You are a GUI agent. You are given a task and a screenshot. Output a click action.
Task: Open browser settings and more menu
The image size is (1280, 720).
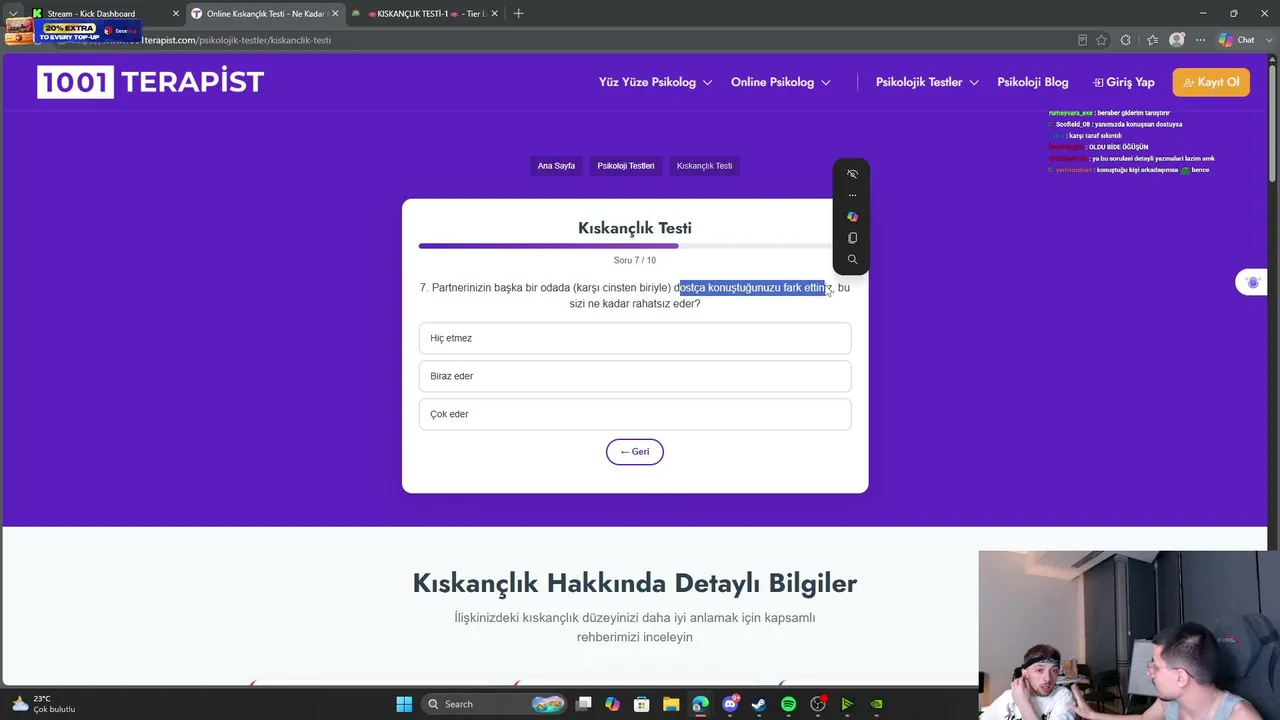(1201, 40)
